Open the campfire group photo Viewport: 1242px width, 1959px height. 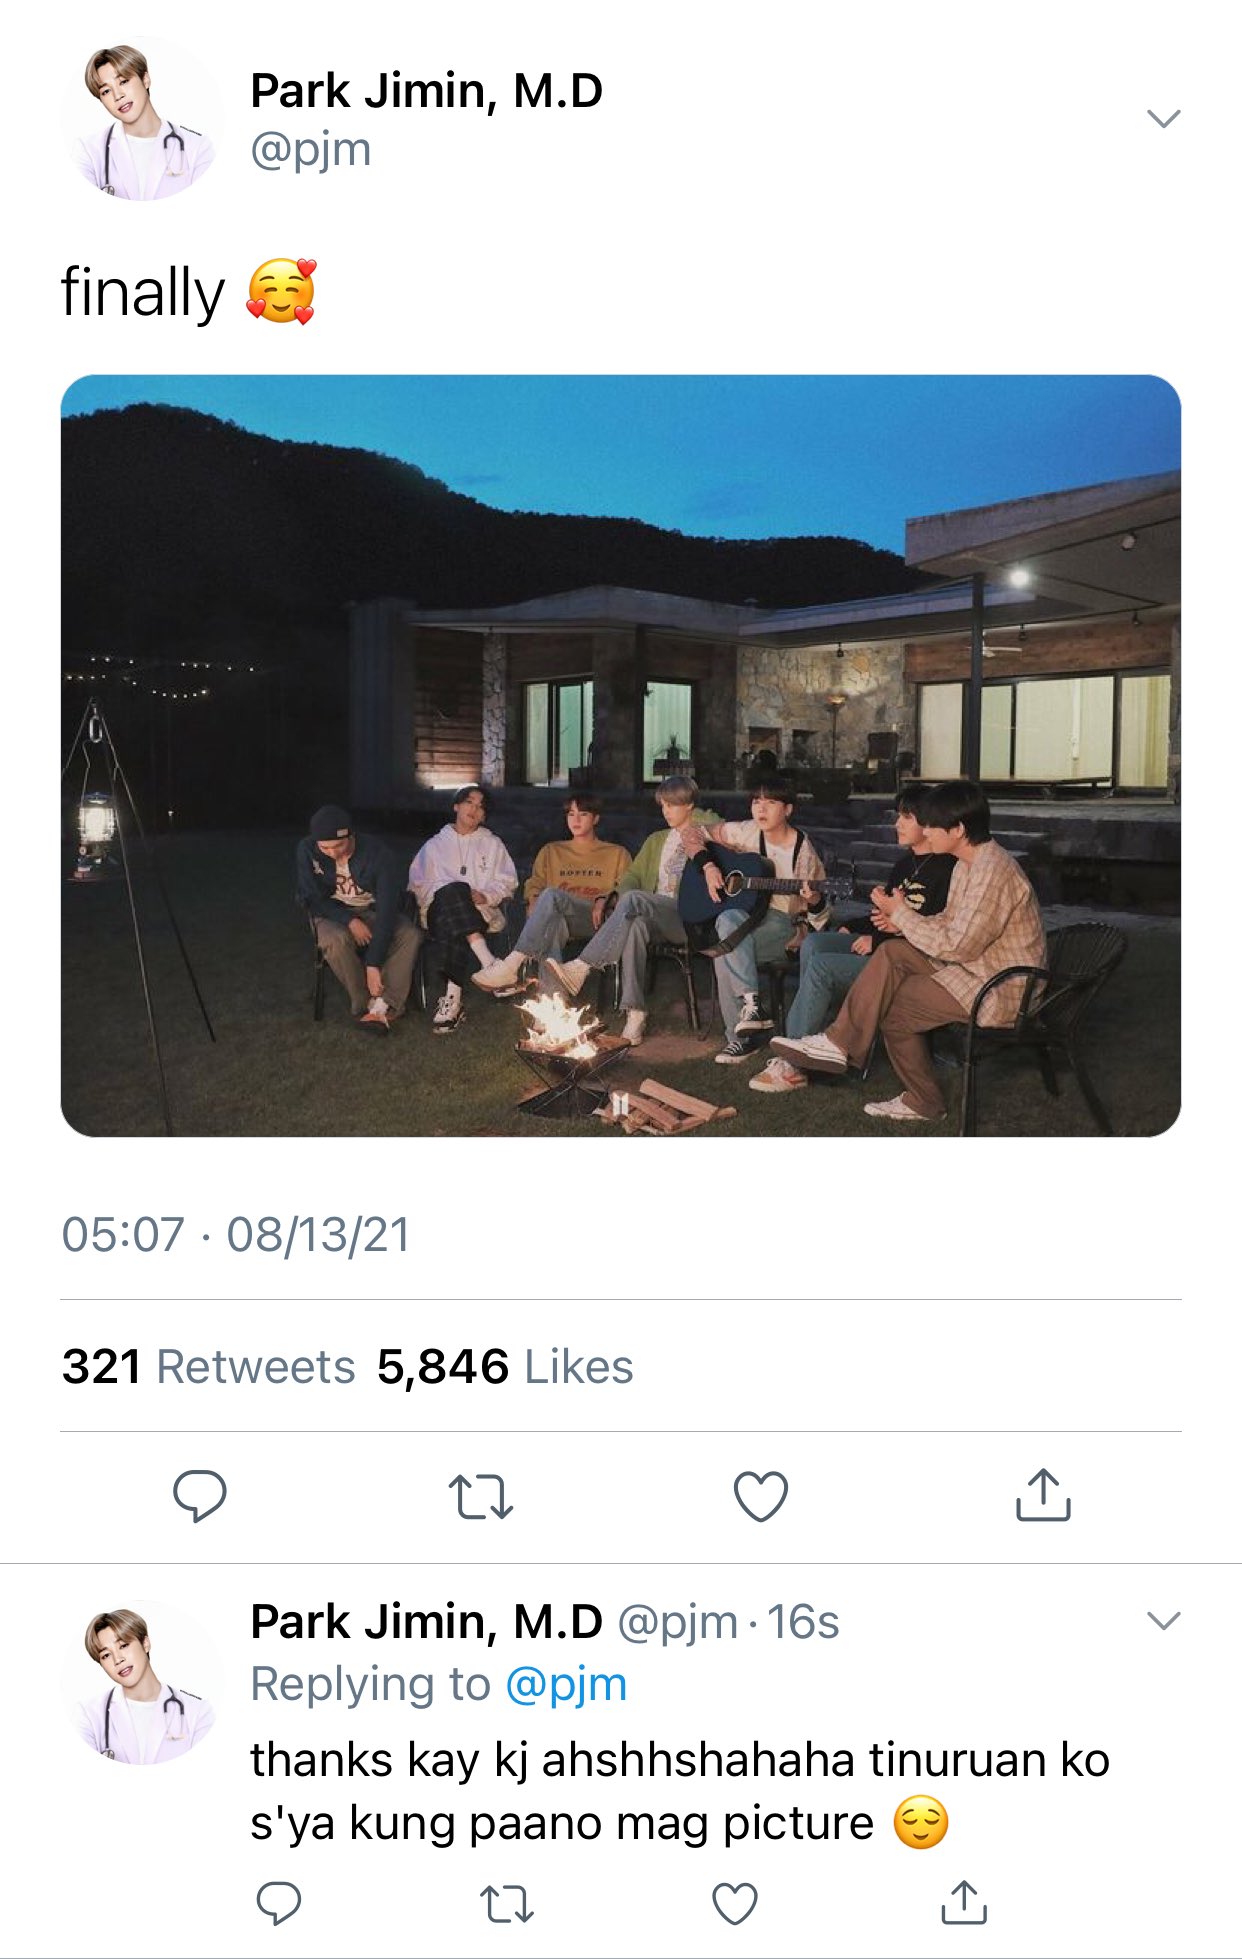(621, 755)
